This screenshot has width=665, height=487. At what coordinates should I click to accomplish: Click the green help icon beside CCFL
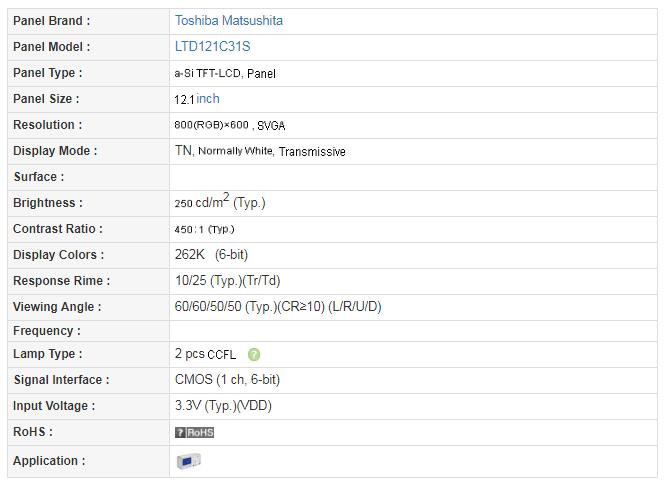coord(254,354)
